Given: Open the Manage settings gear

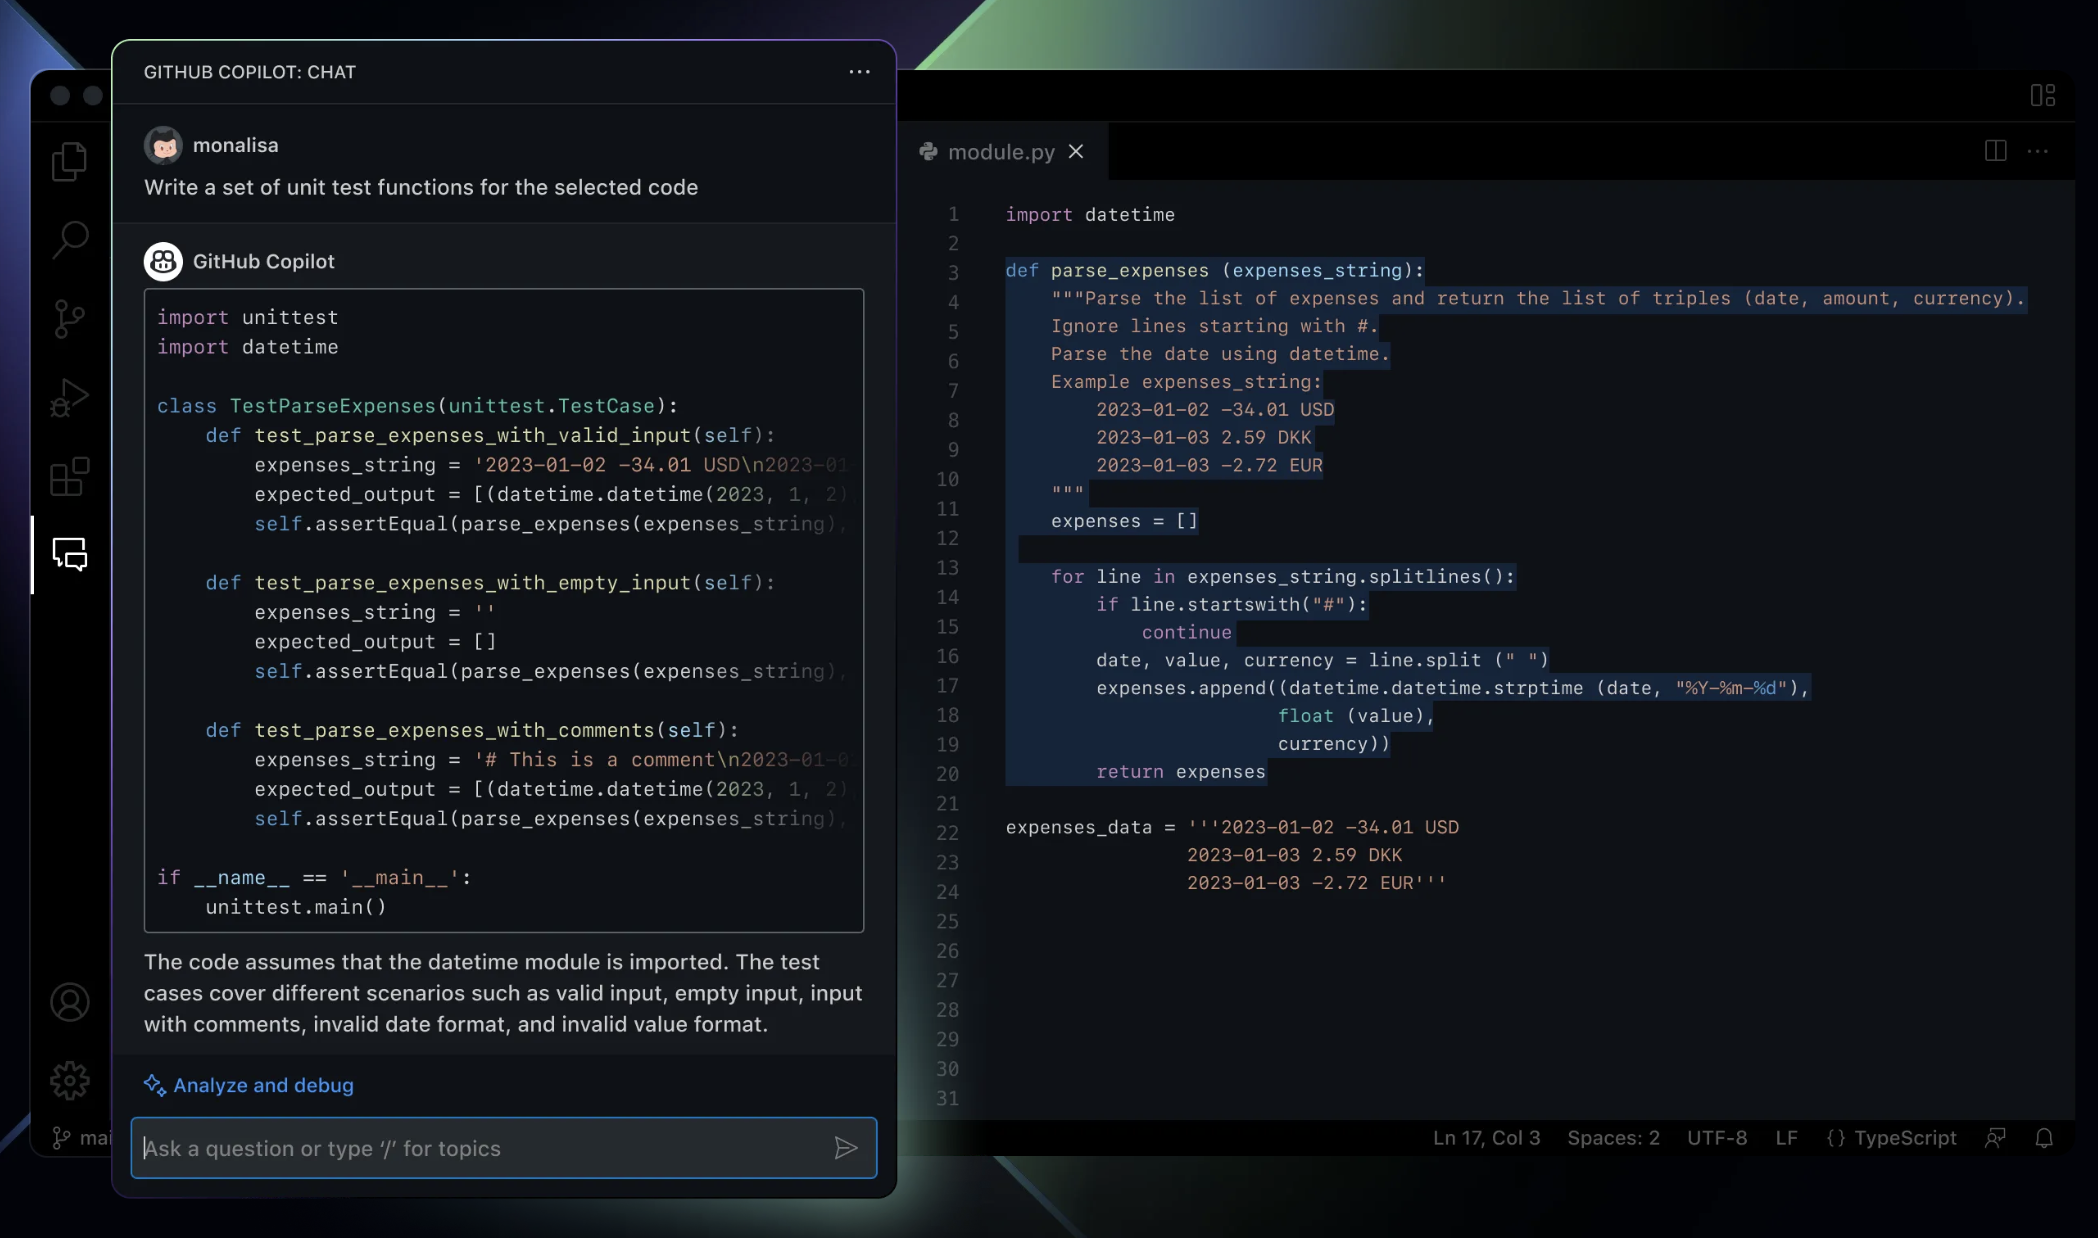Looking at the screenshot, I should pyautogui.click(x=69, y=1081).
